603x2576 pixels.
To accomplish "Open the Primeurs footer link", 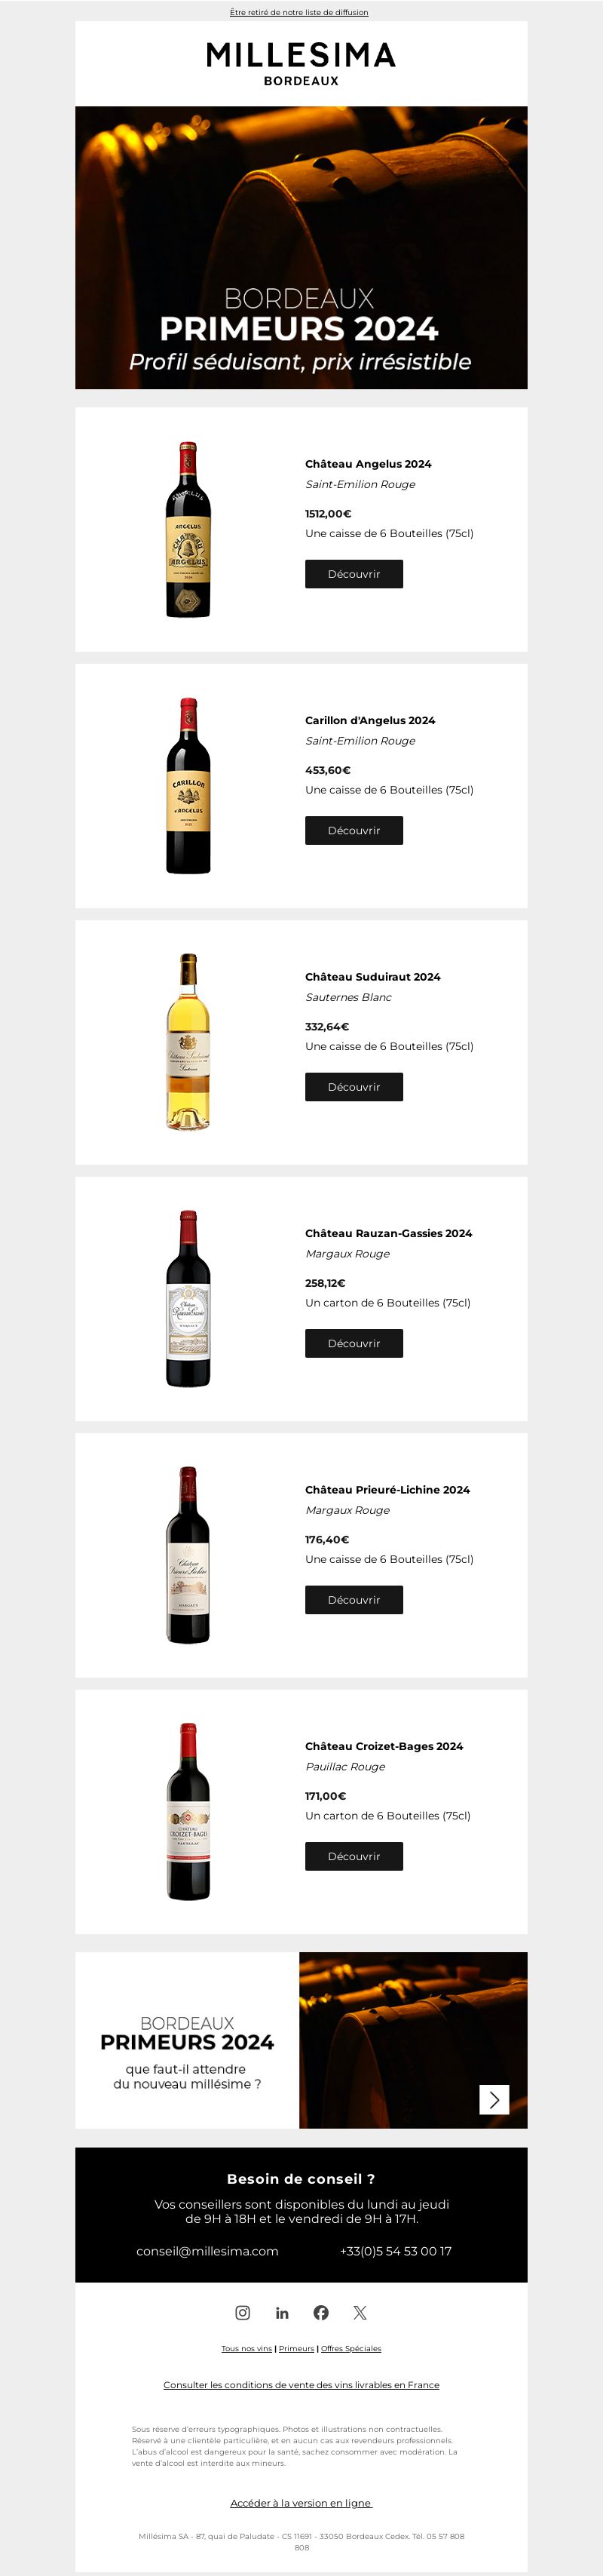I will [296, 2348].
